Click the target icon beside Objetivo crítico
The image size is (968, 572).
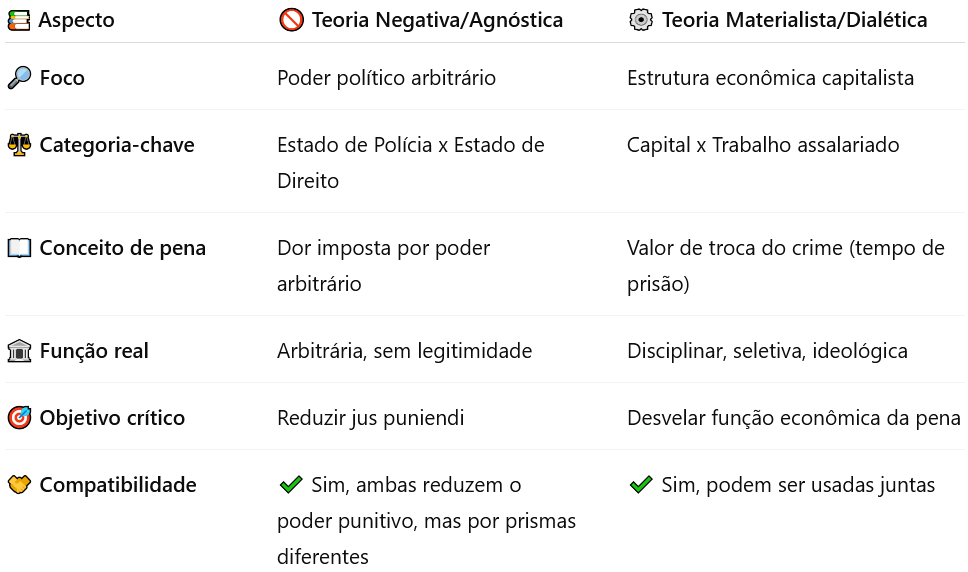(19, 418)
